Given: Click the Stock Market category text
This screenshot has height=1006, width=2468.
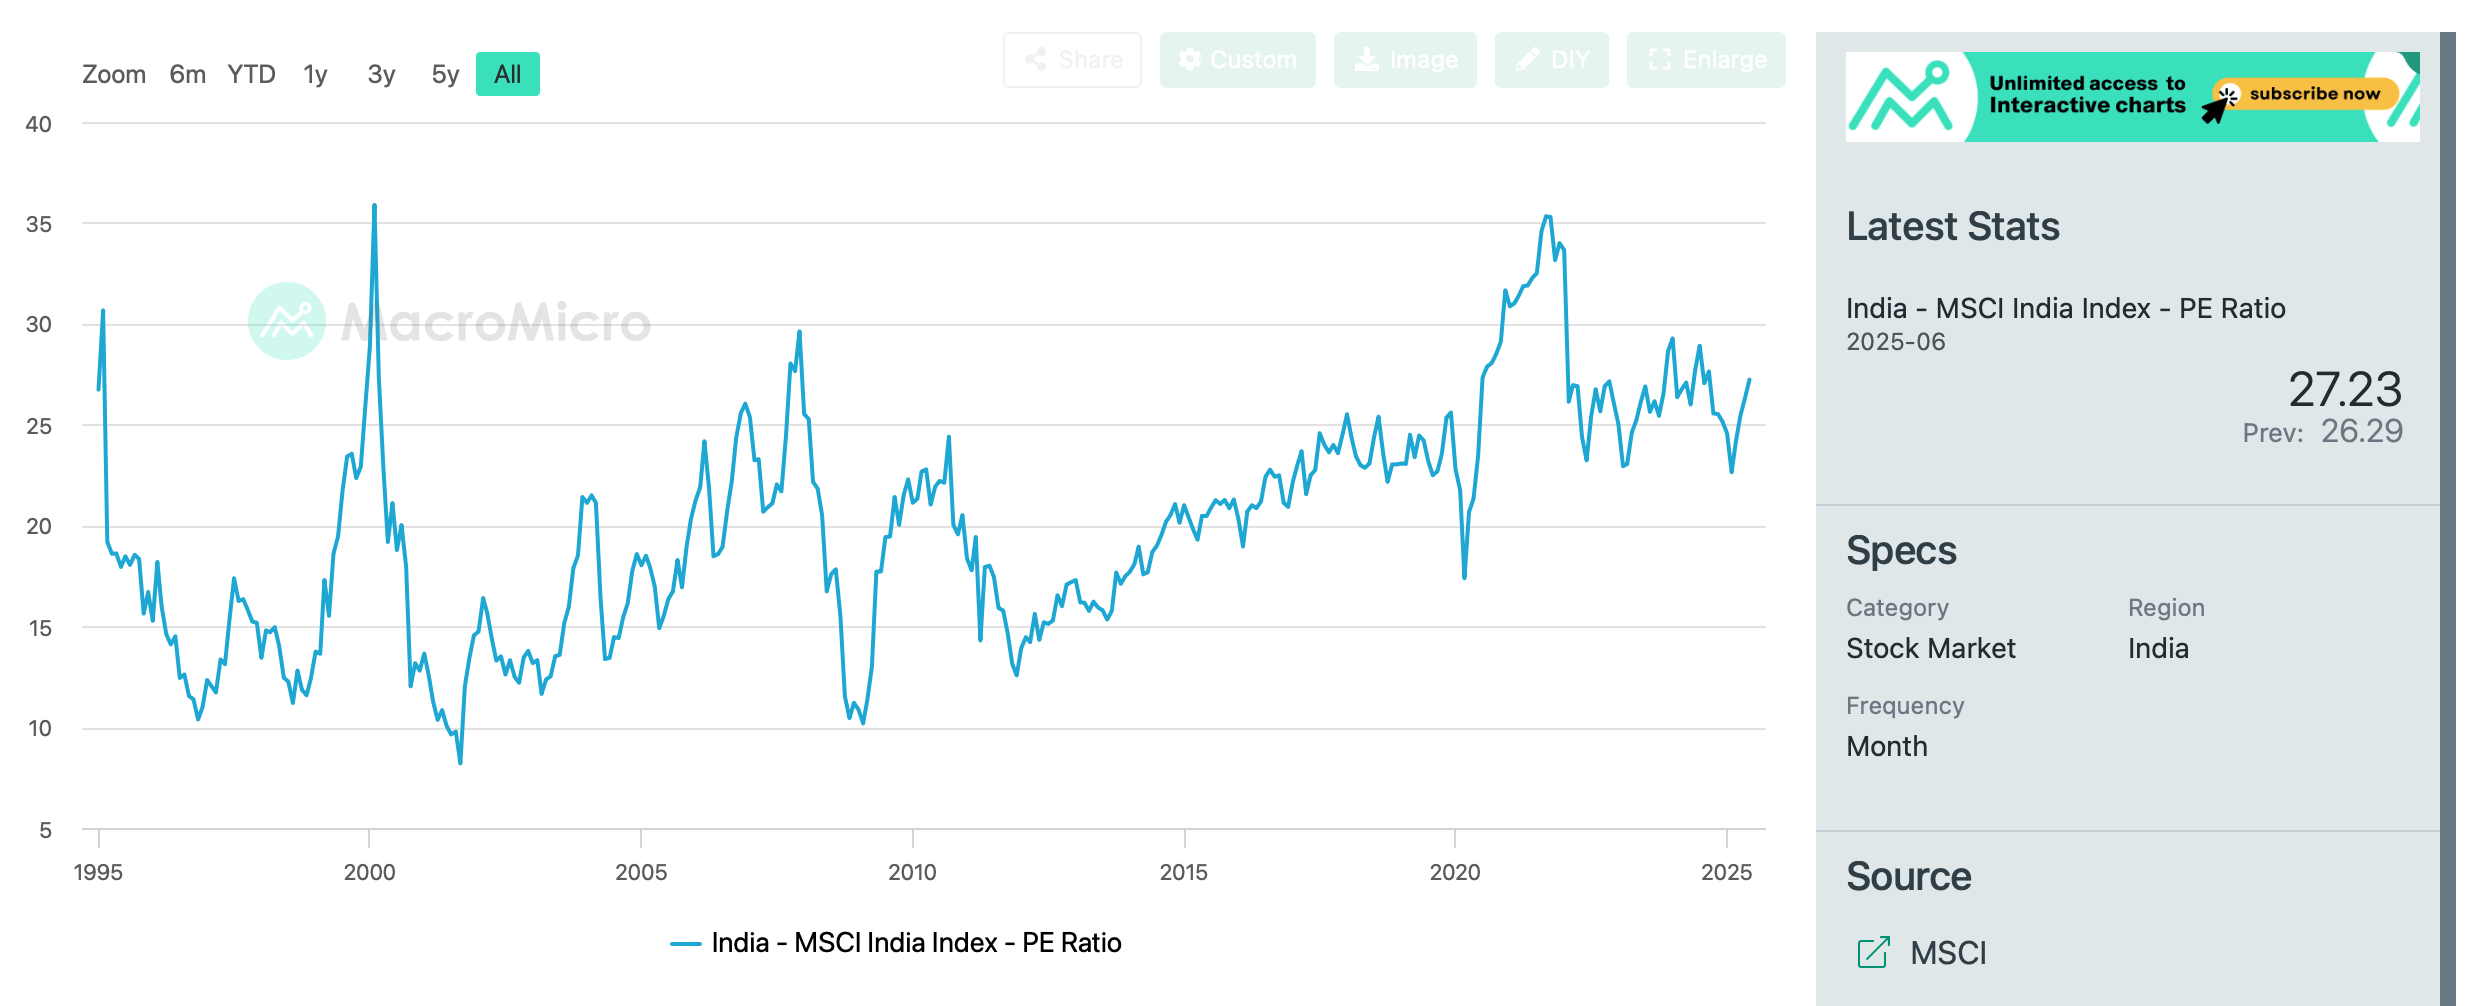Looking at the screenshot, I should [1931, 648].
